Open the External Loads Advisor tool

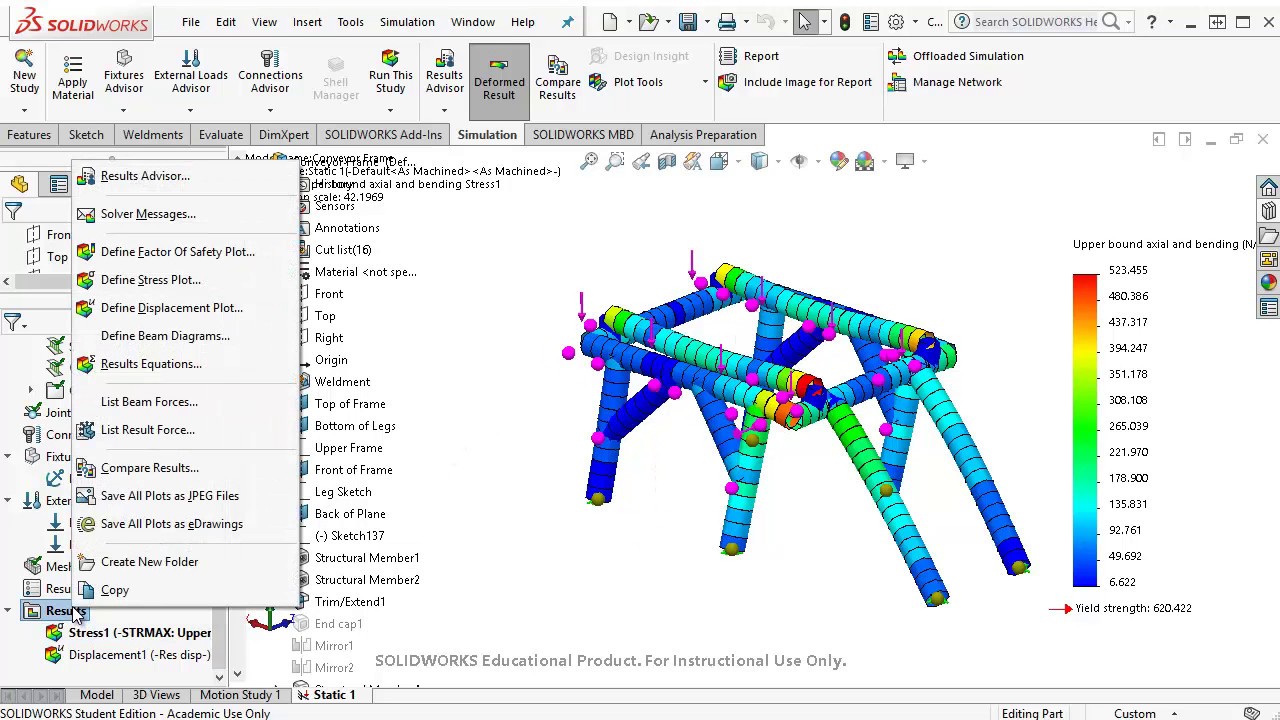pos(190,72)
